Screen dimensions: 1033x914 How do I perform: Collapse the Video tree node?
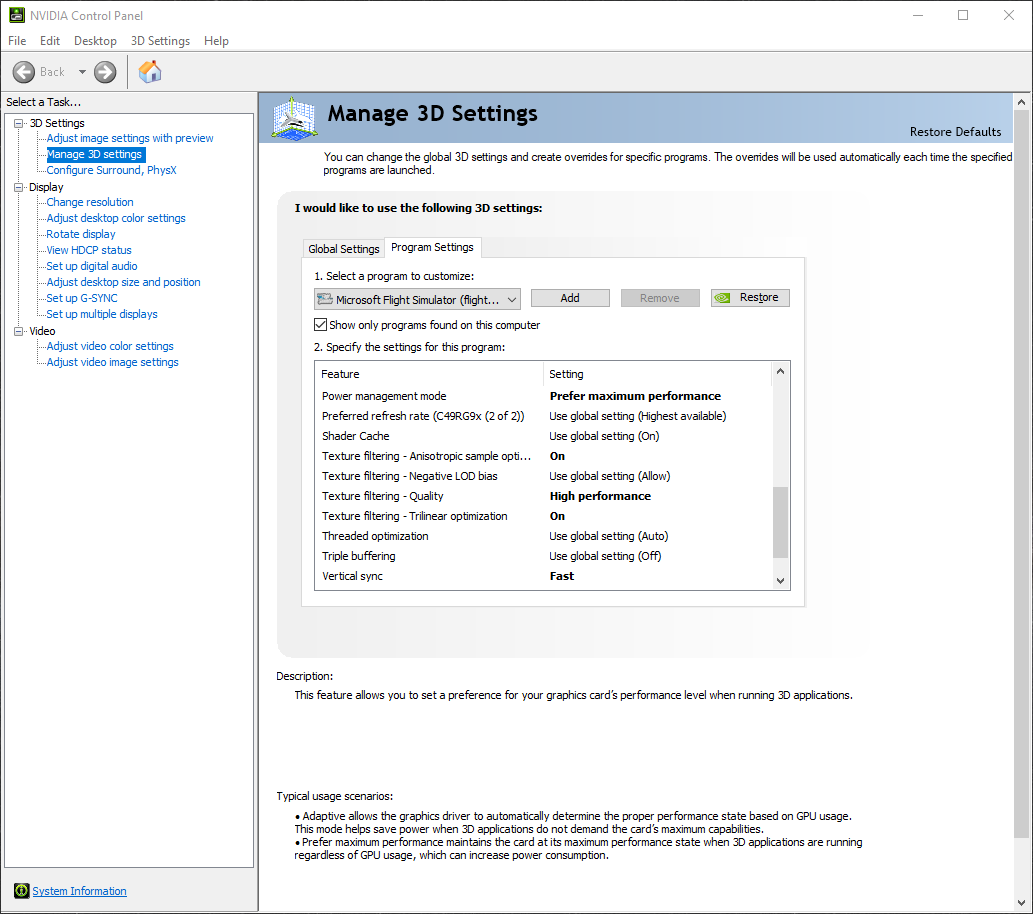point(18,331)
